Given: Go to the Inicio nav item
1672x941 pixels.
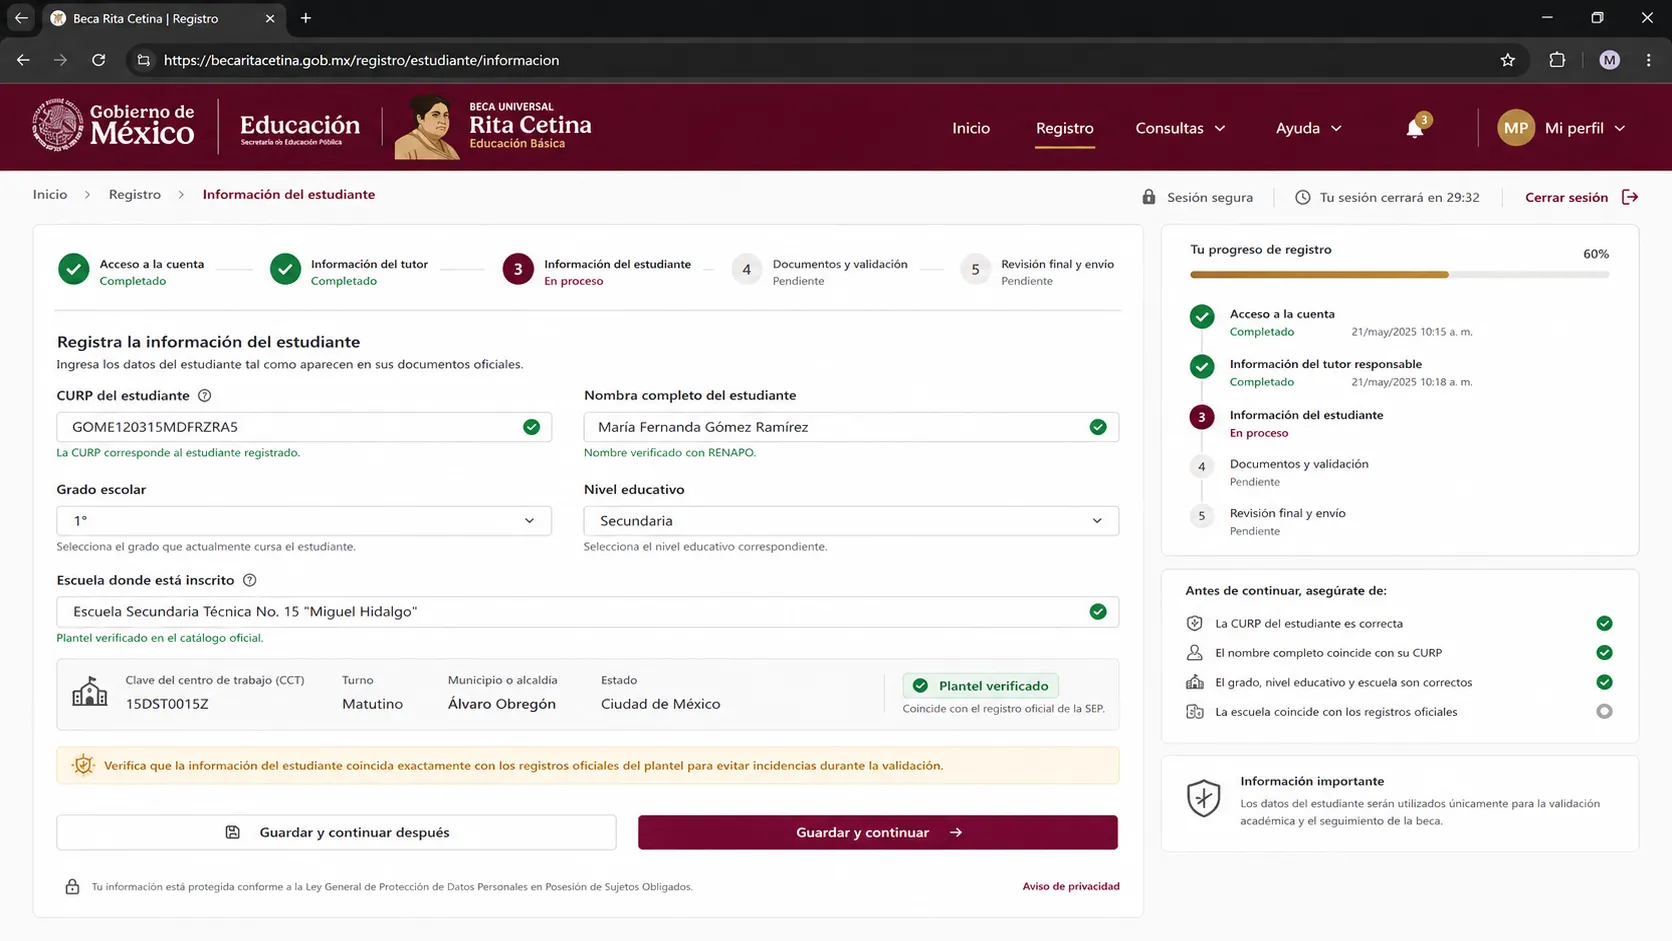Looking at the screenshot, I should (970, 128).
